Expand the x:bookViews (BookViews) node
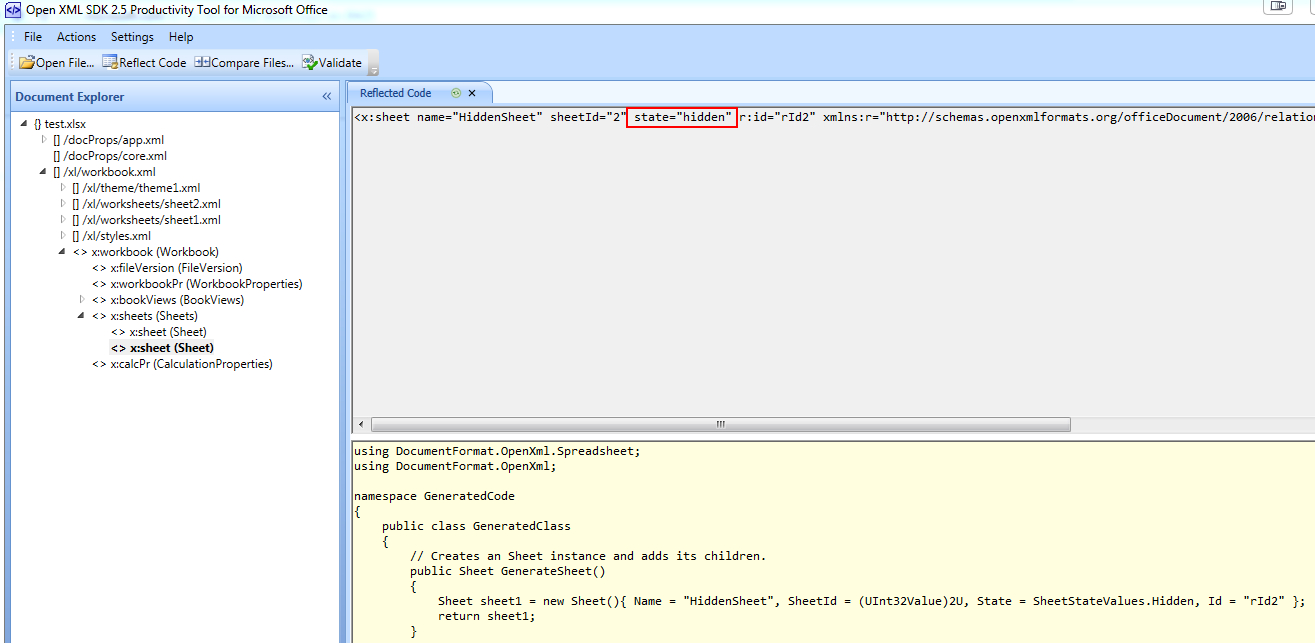The width and height of the screenshot is (1315, 643). [81, 299]
